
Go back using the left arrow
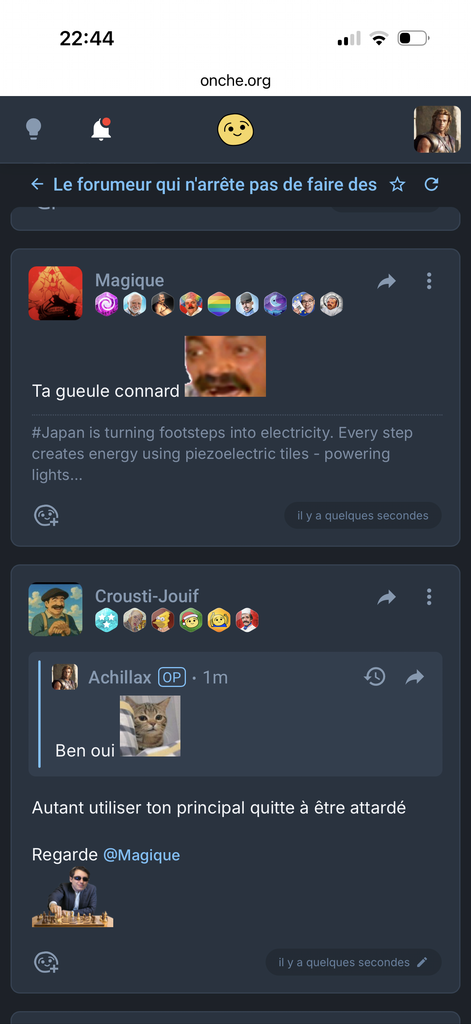pos(37,185)
